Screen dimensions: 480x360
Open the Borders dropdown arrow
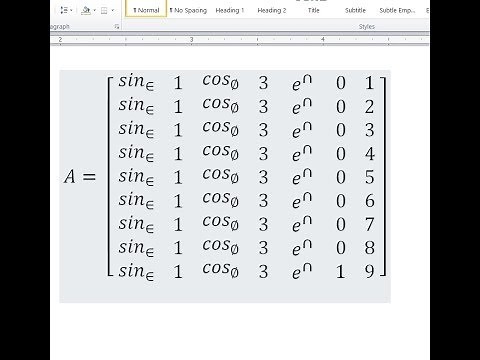tap(112, 10)
